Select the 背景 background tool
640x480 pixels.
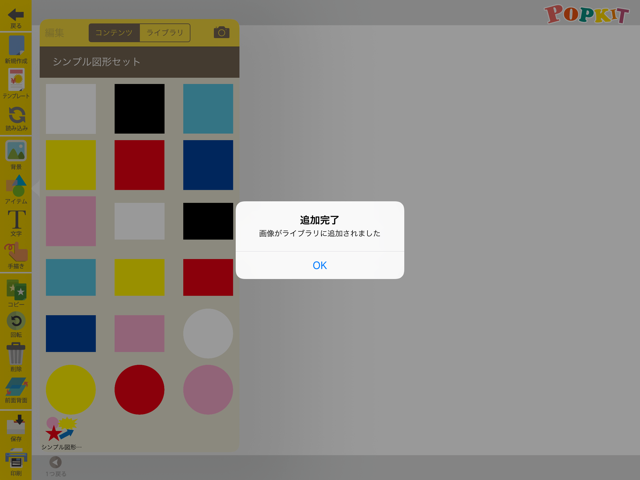16,152
